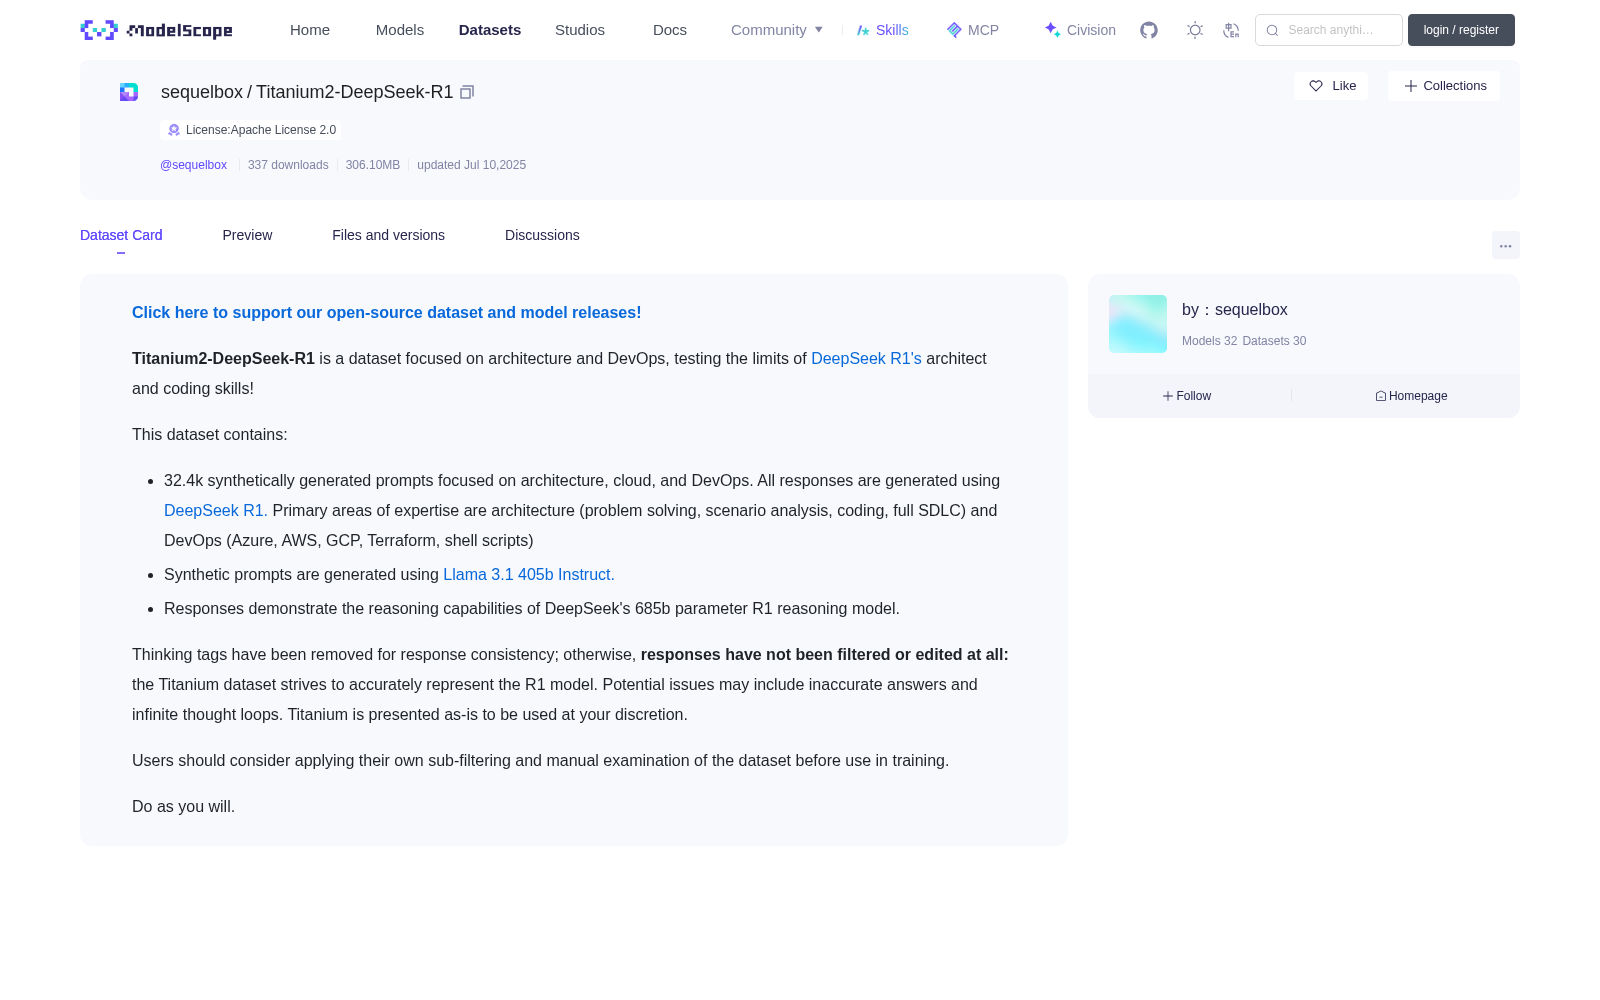
Task: Open the MCP page
Action: coord(973,30)
